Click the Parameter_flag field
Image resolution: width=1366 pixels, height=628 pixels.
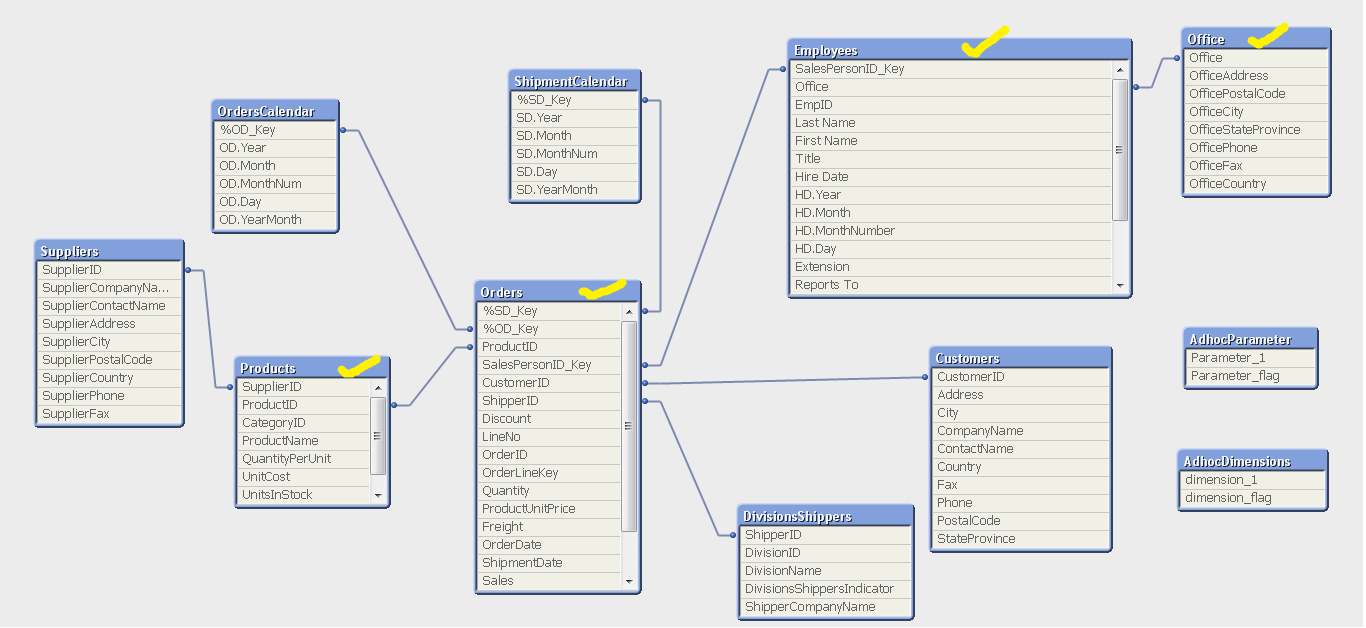[x=1250, y=375]
